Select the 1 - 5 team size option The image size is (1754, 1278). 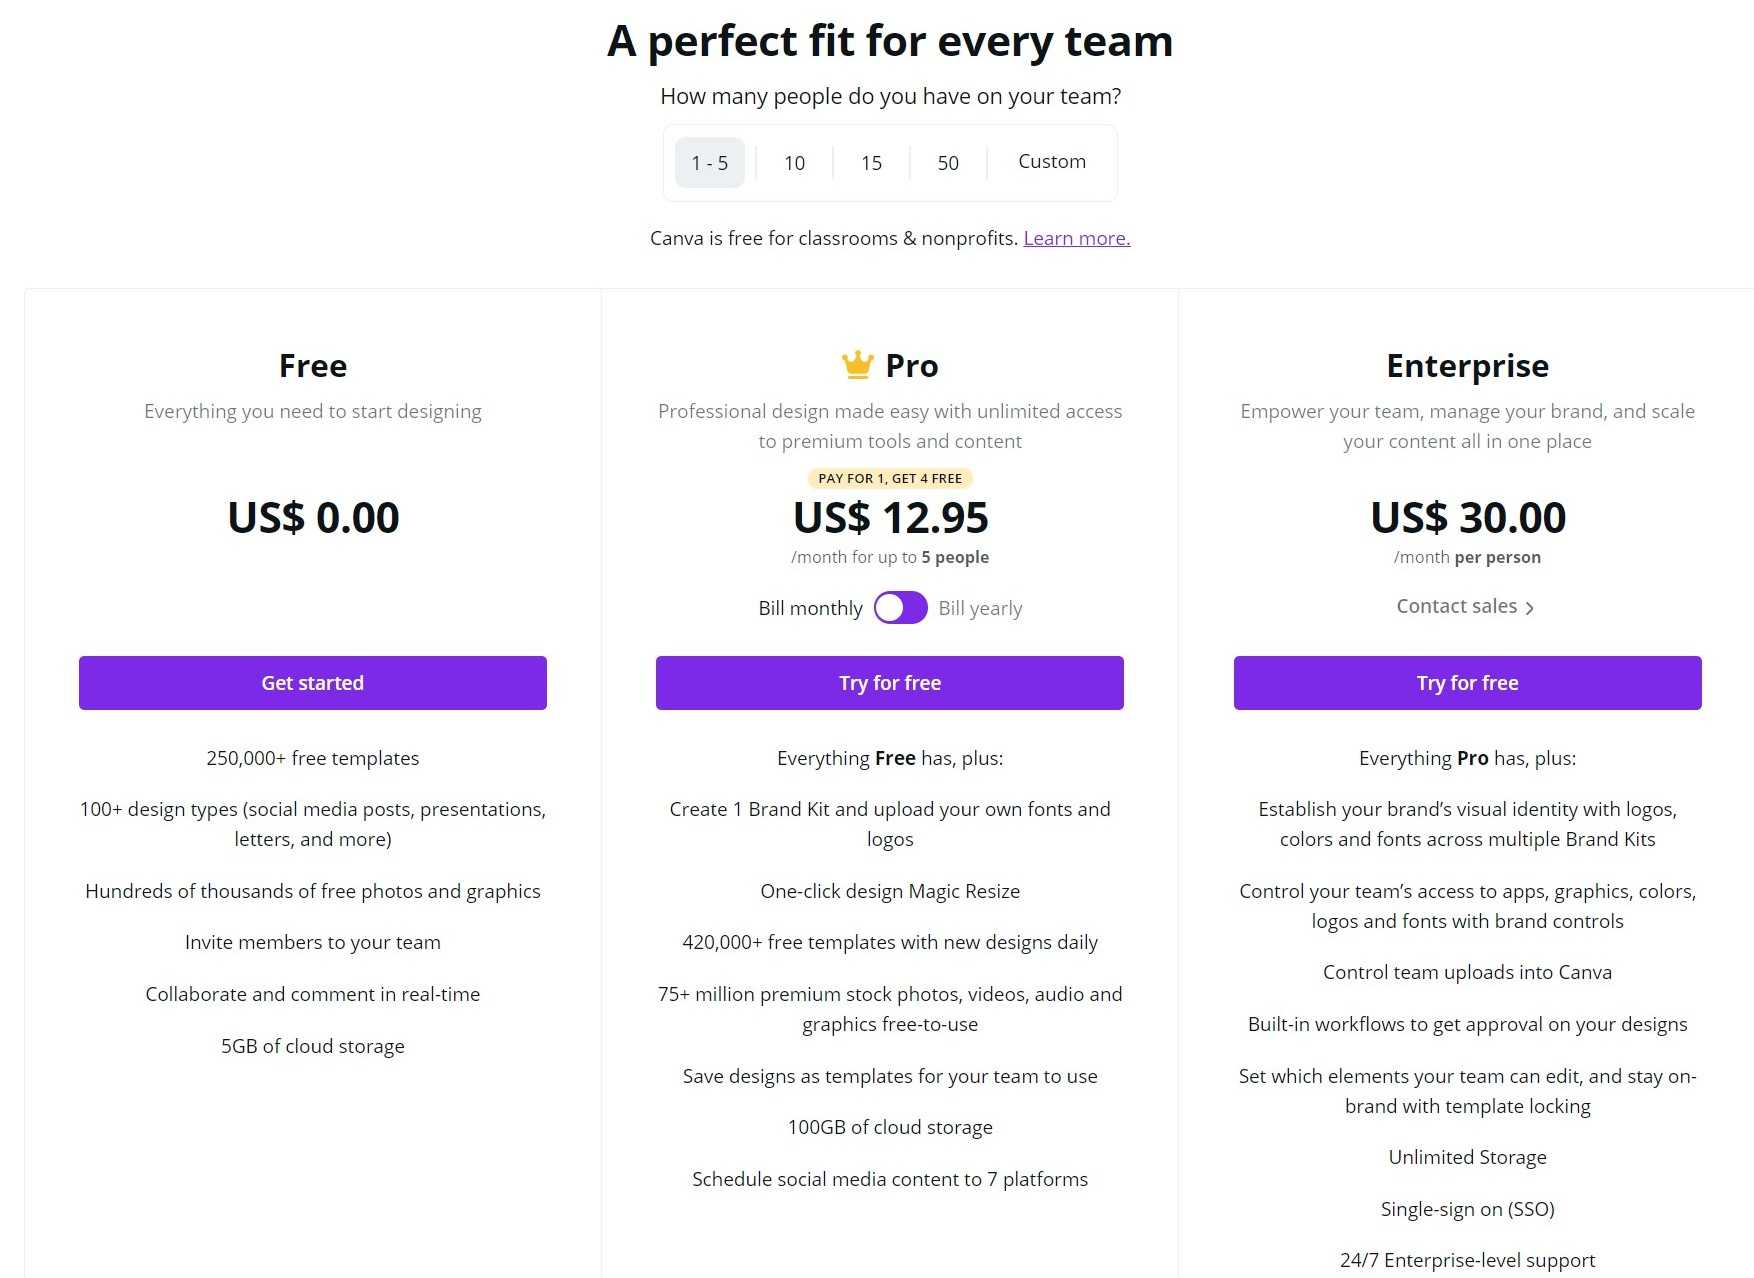[709, 163]
